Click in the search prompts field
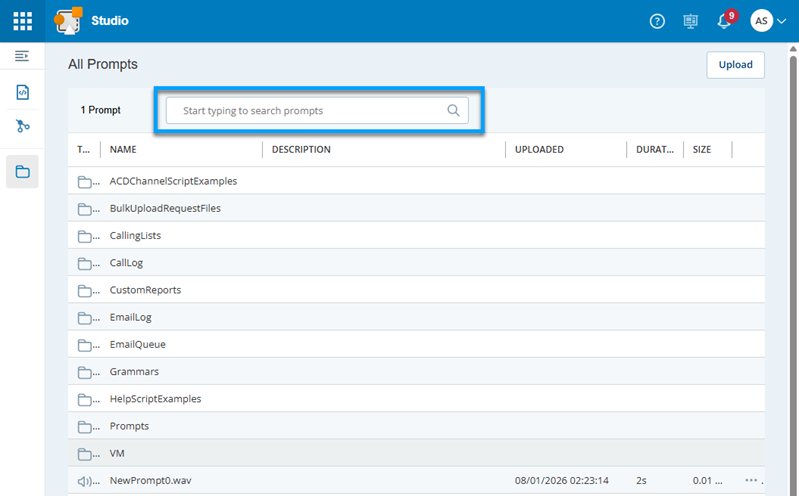The width and height of the screenshot is (799, 497). (x=310, y=111)
